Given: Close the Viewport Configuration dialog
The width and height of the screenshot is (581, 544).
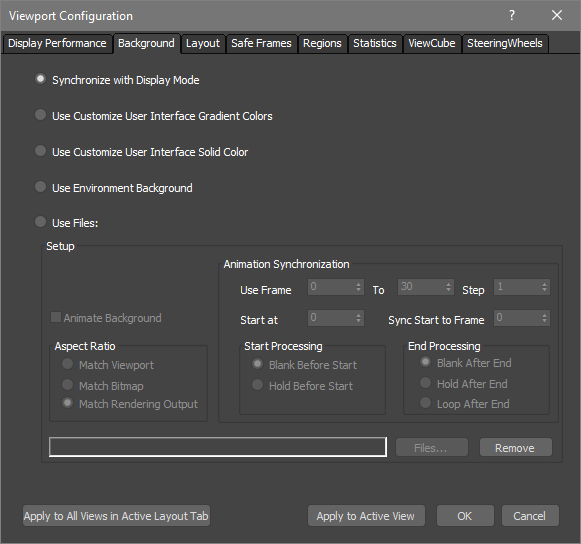Looking at the screenshot, I should pos(557,16).
